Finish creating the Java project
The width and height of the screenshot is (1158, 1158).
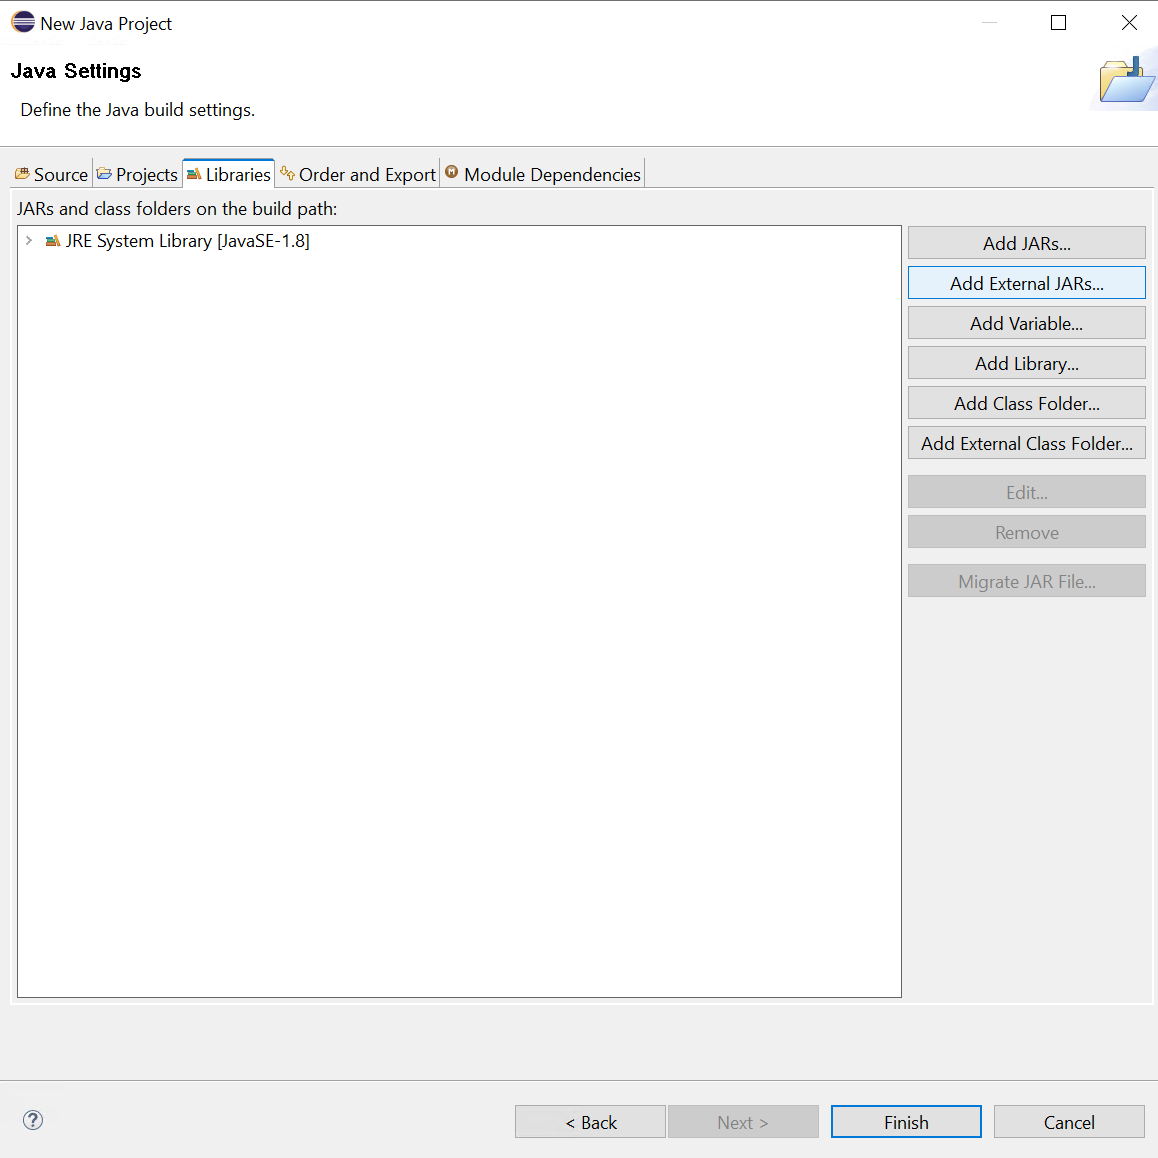[906, 1122]
